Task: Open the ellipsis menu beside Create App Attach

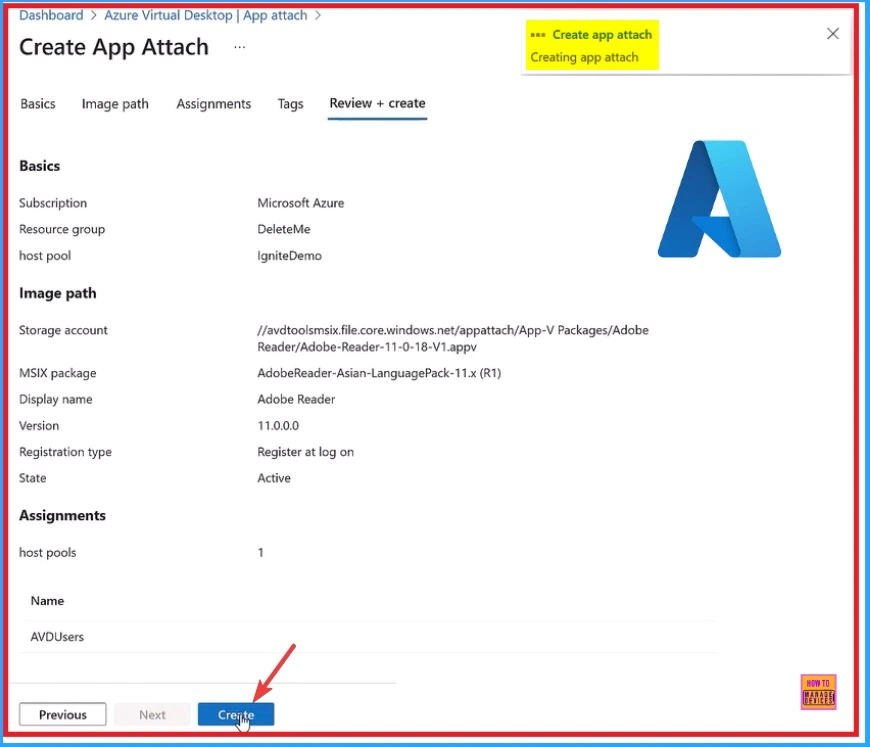Action: (x=239, y=47)
